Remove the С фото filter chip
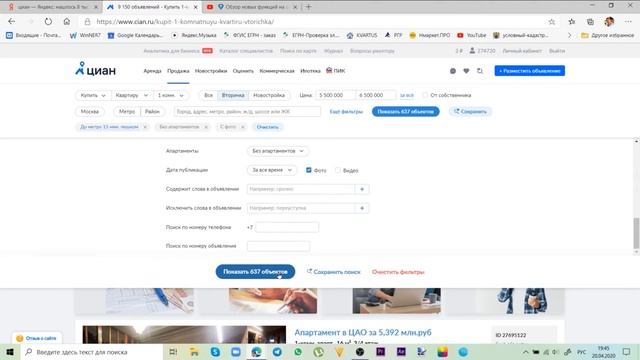Screen dimensions: 640x360 click(242, 127)
